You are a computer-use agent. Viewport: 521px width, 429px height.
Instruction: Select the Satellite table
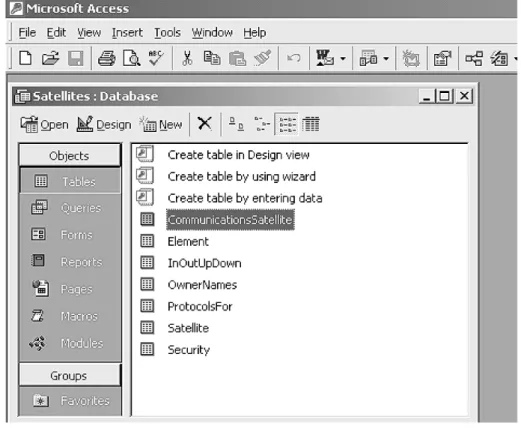click(x=188, y=328)
